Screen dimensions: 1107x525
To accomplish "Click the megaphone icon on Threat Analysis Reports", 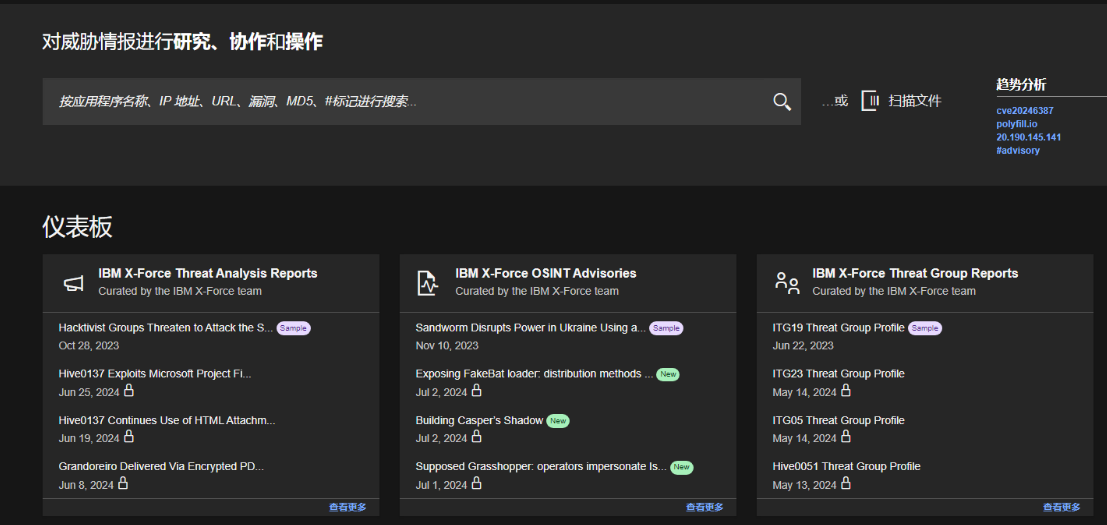I will (x=73, y=283).
